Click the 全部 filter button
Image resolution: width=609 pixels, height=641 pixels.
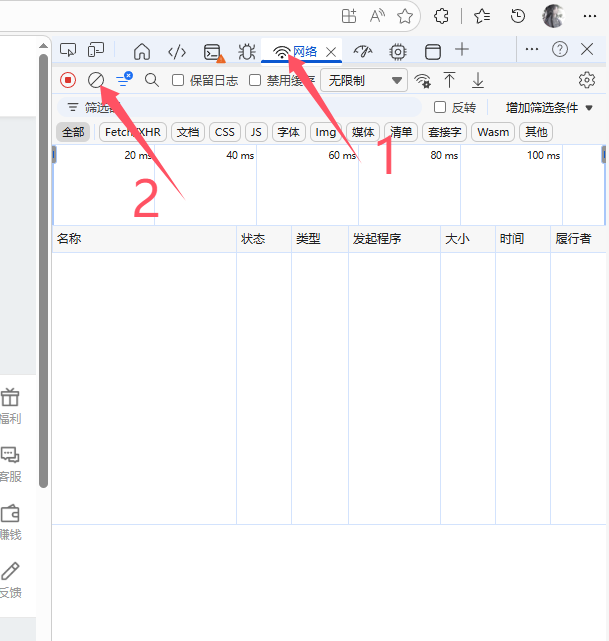click(x=73, y=132)
